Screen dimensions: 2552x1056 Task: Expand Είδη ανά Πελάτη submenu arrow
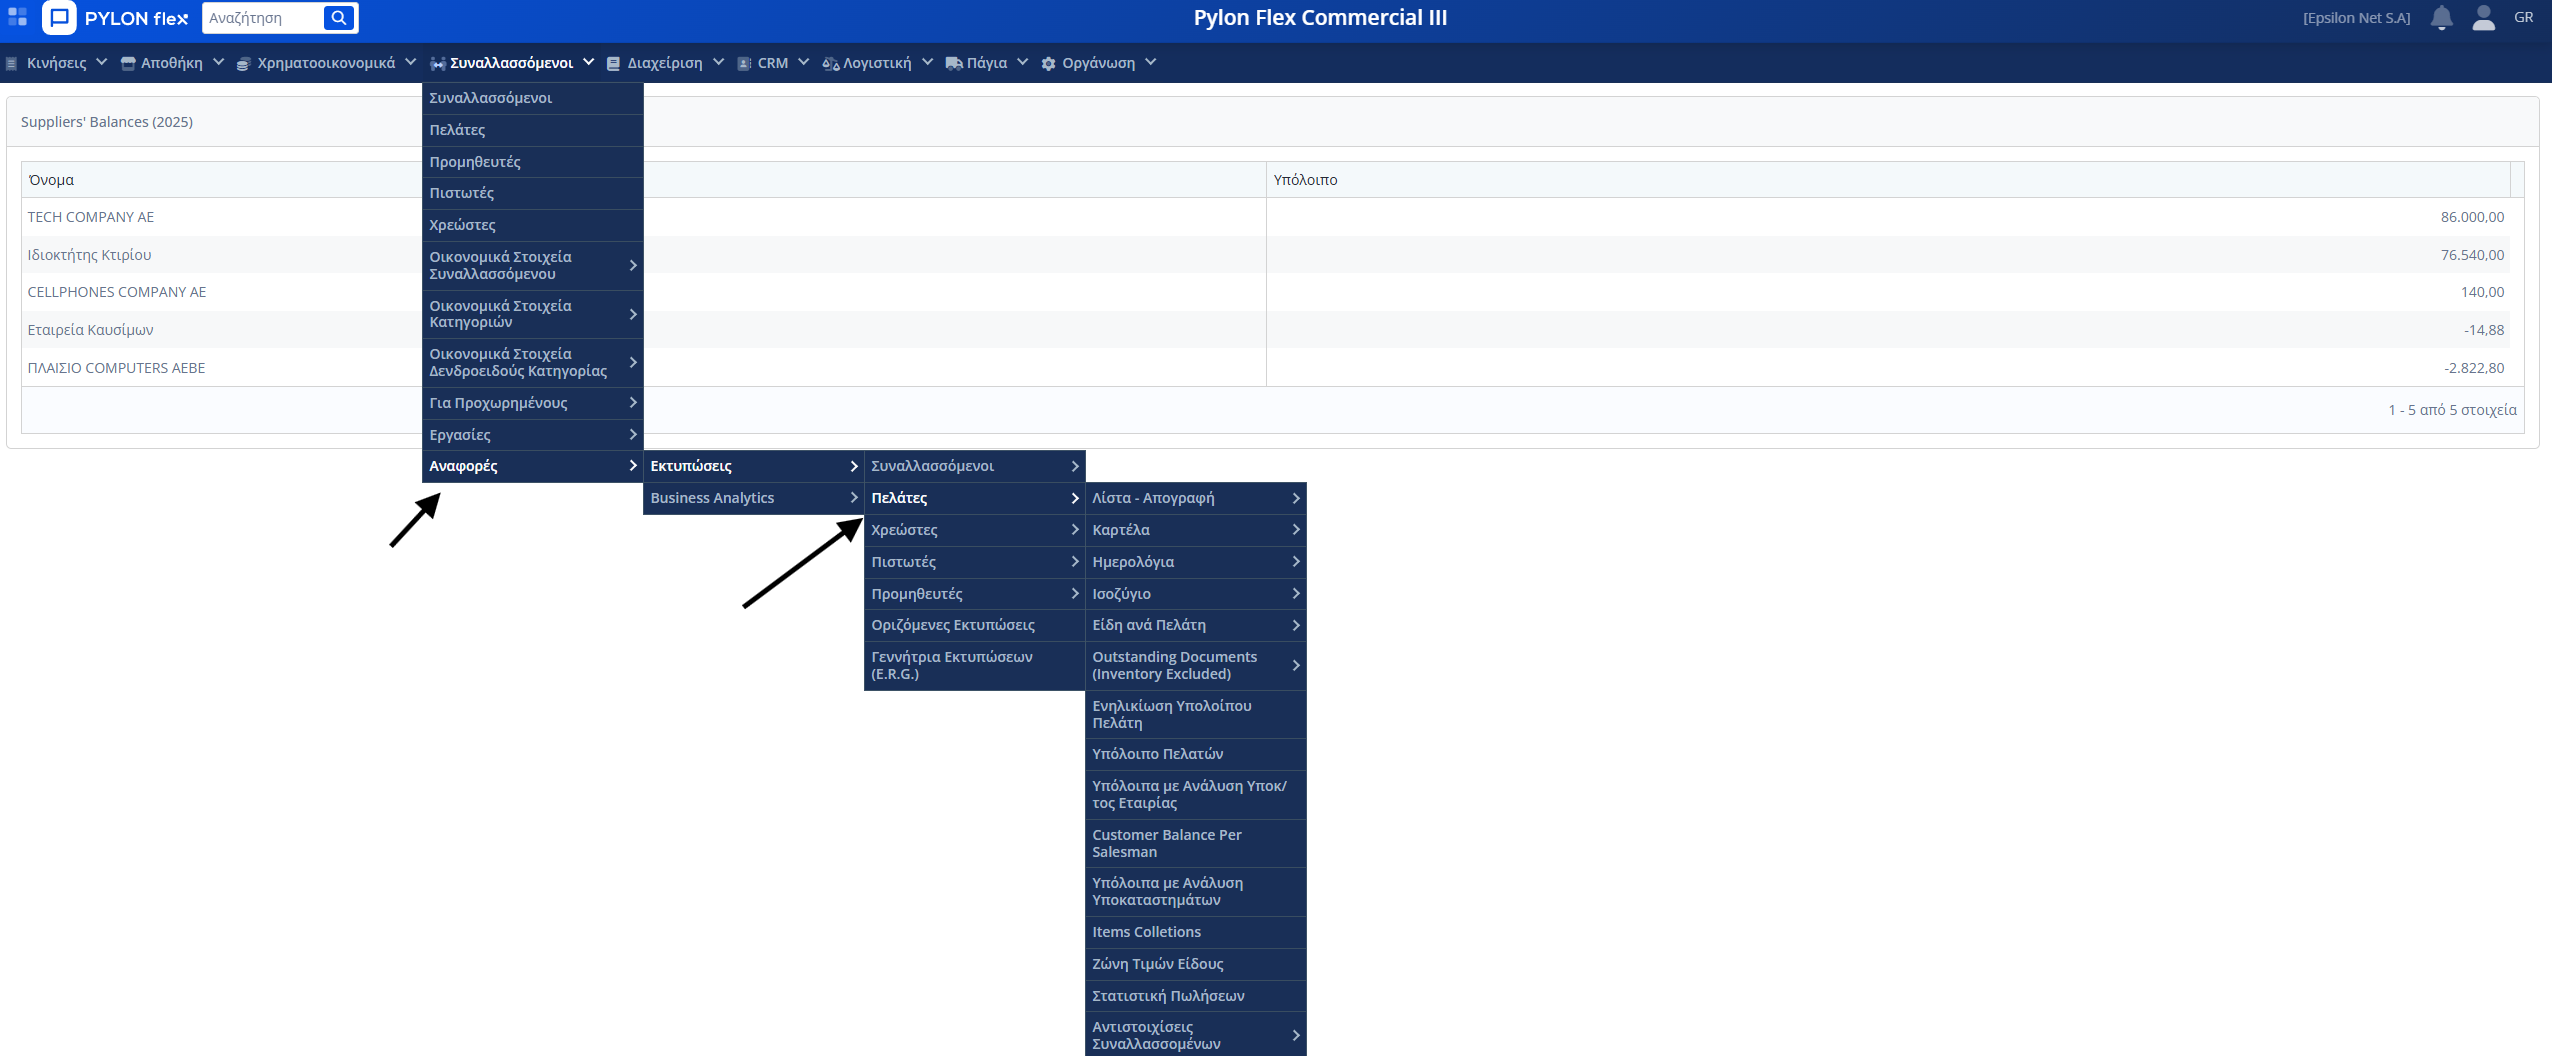tap(1296, 625)
